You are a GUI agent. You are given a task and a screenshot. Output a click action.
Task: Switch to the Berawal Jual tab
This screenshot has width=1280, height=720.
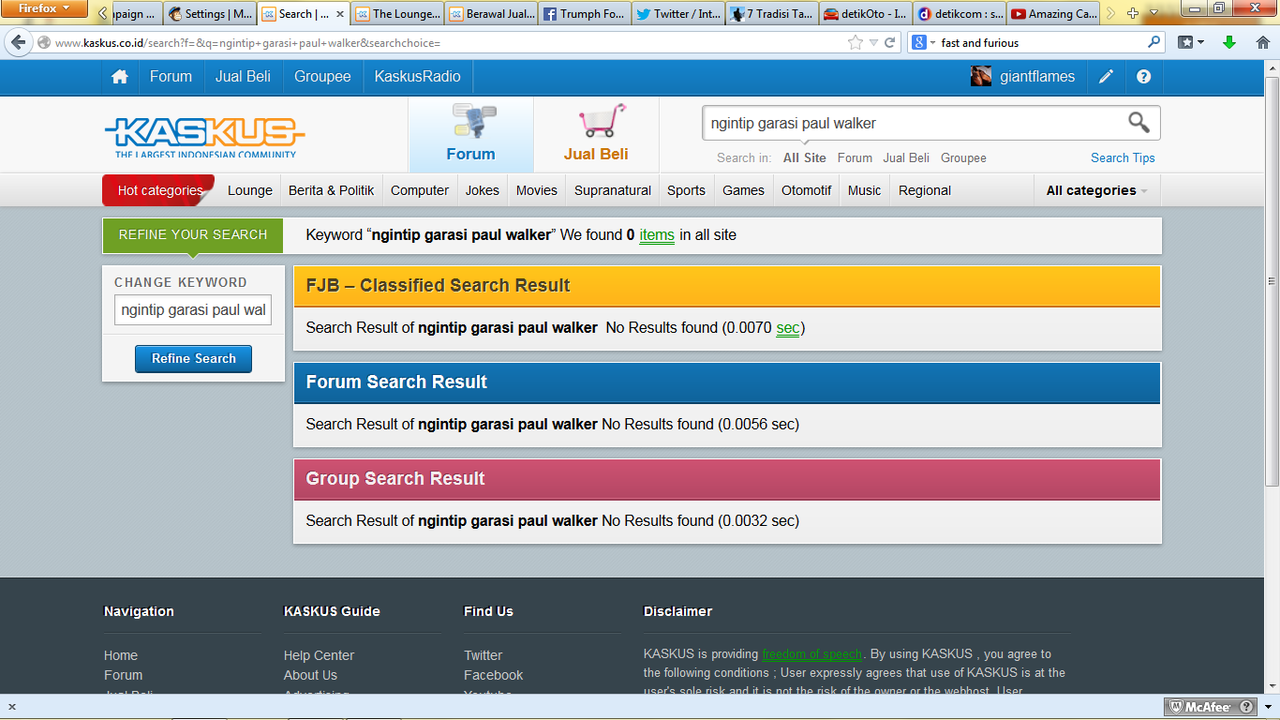click(490, 14)
